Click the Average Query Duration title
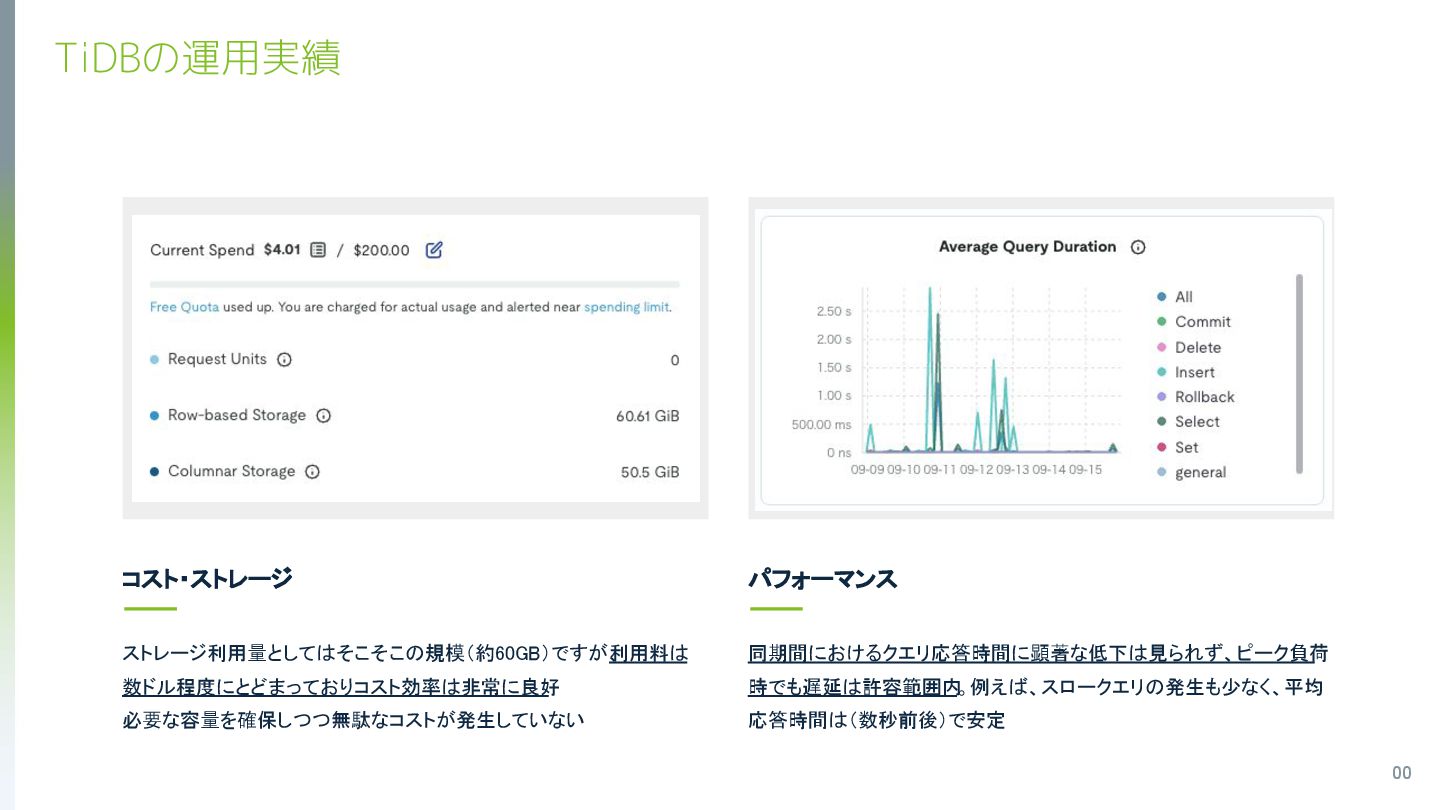1440x810 pixels. [1027, 247]
